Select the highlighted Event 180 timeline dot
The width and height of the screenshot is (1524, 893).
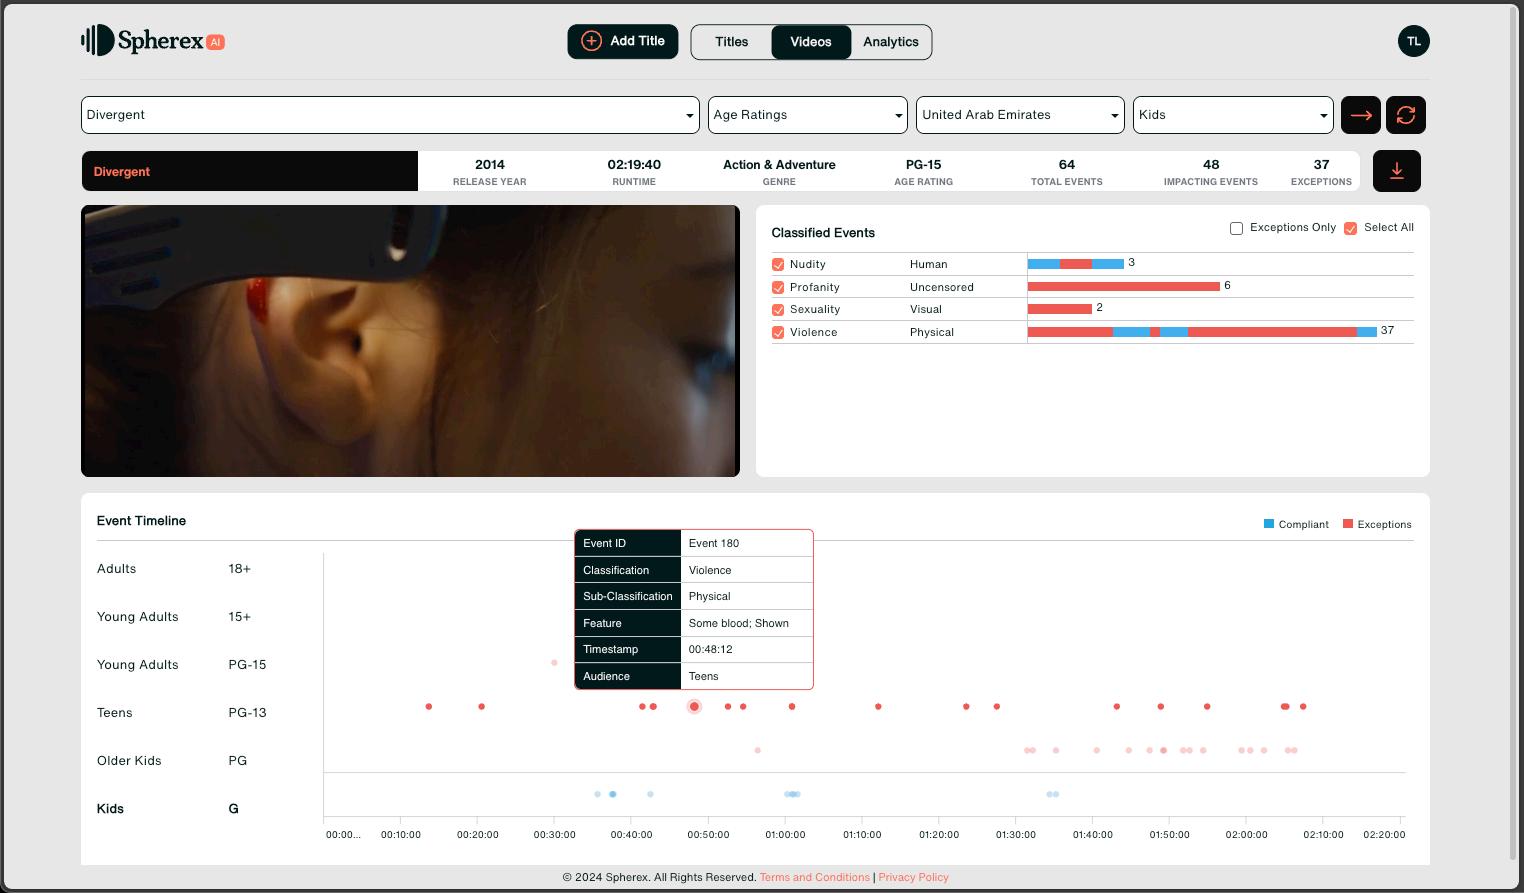point(694,707)
